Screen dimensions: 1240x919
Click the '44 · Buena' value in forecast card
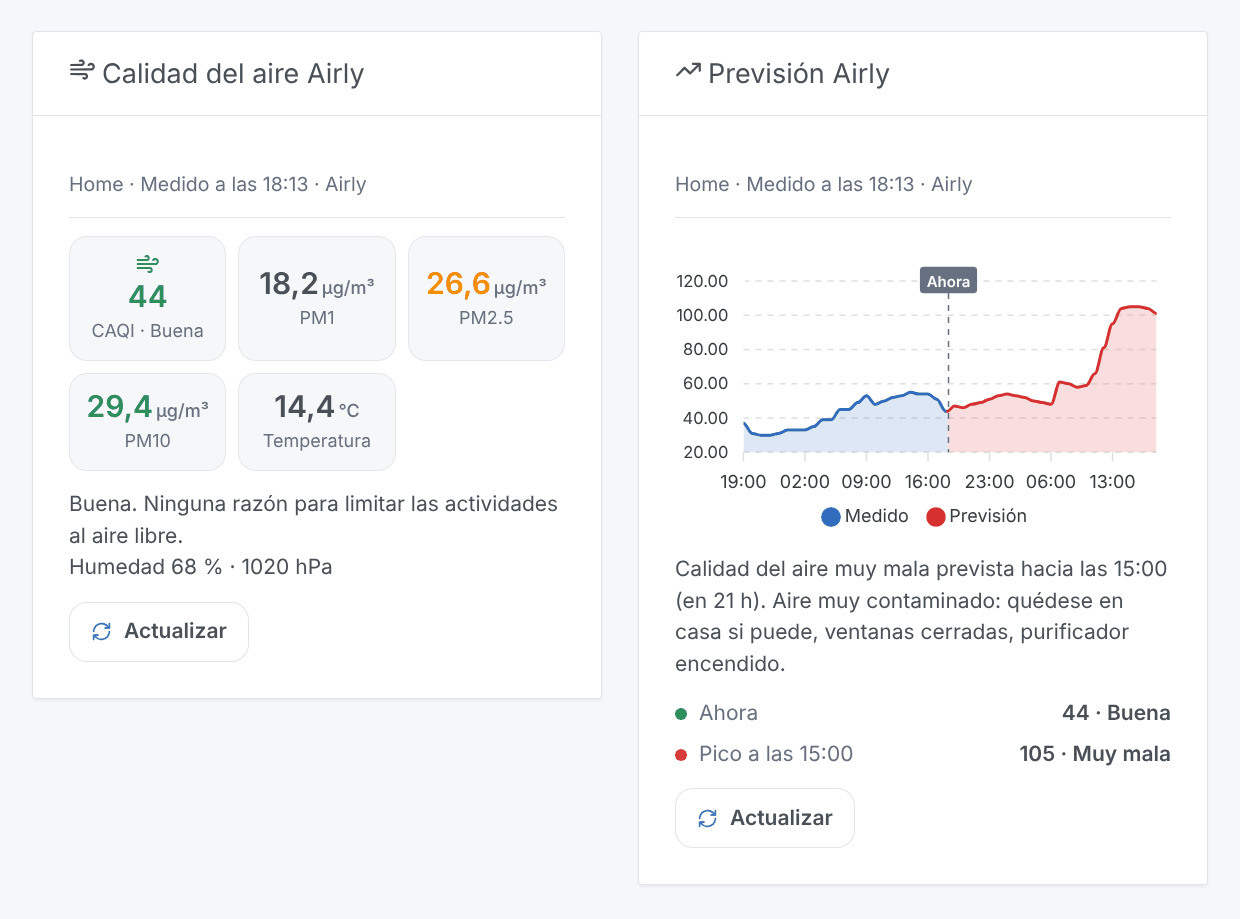[x=1116, y=713]
